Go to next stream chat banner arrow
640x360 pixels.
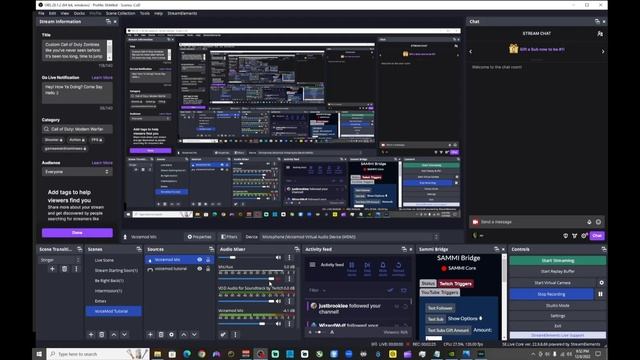(x=603, y=51)
